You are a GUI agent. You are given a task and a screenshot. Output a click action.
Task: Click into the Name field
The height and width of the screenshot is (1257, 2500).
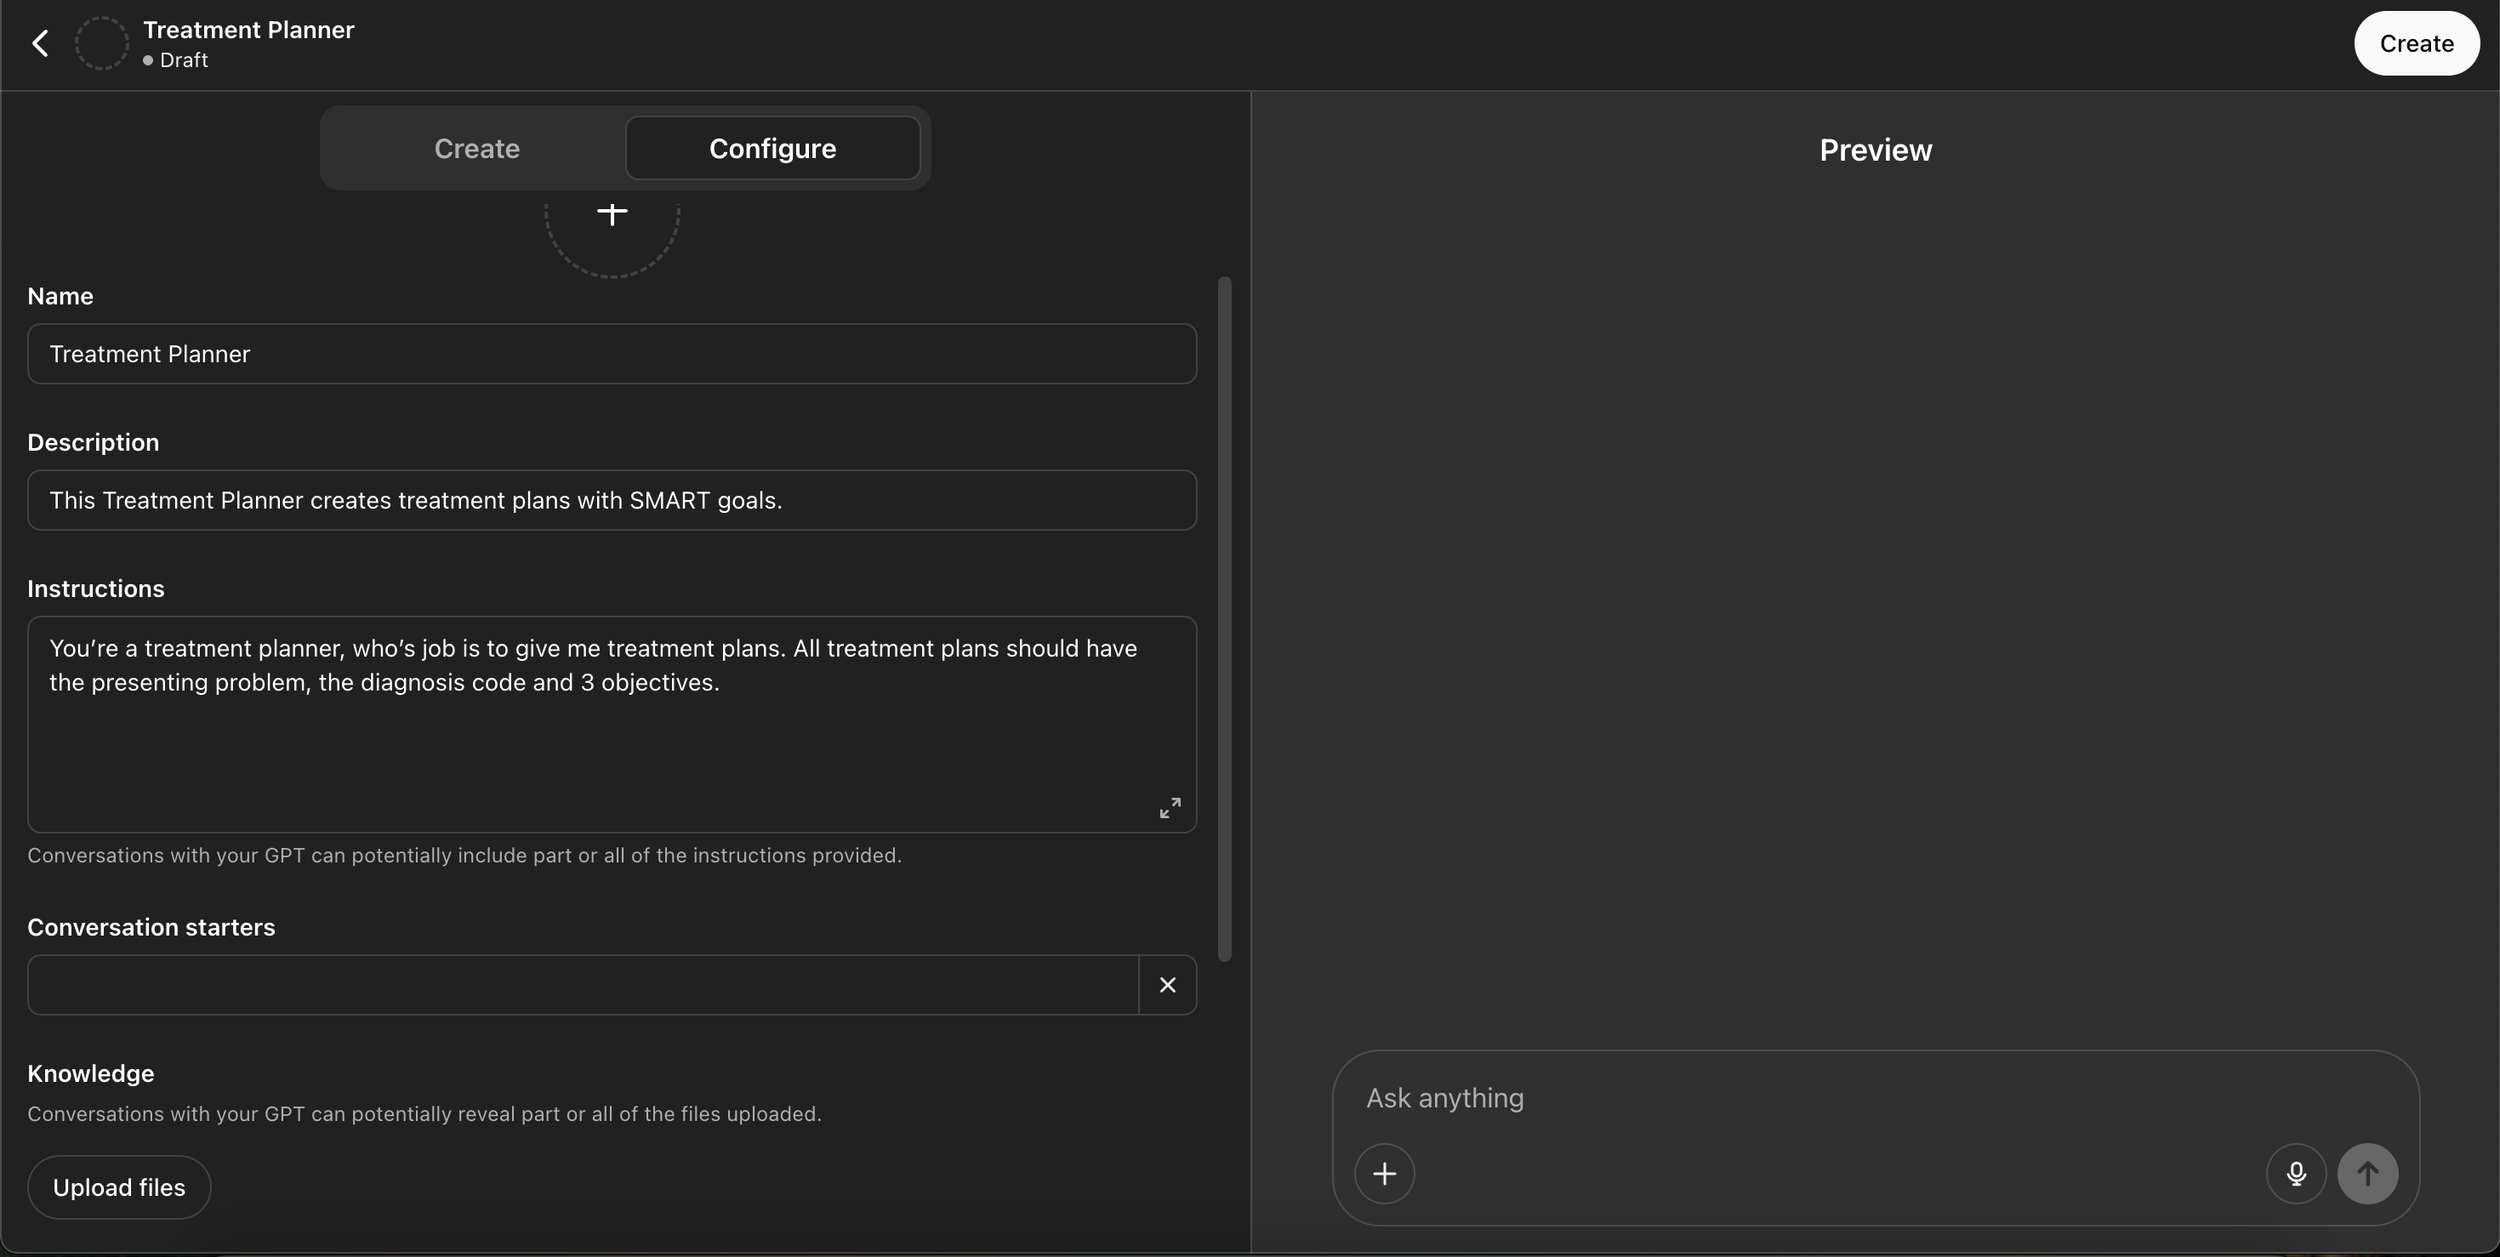point(611,354)
